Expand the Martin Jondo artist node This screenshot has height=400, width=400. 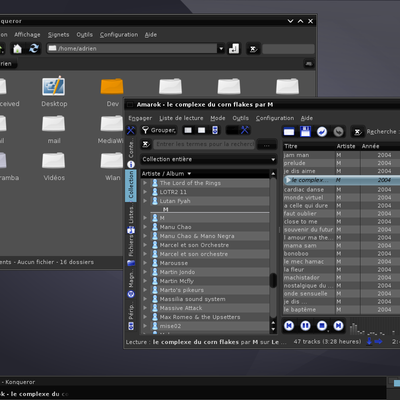(x=145, y=272)
